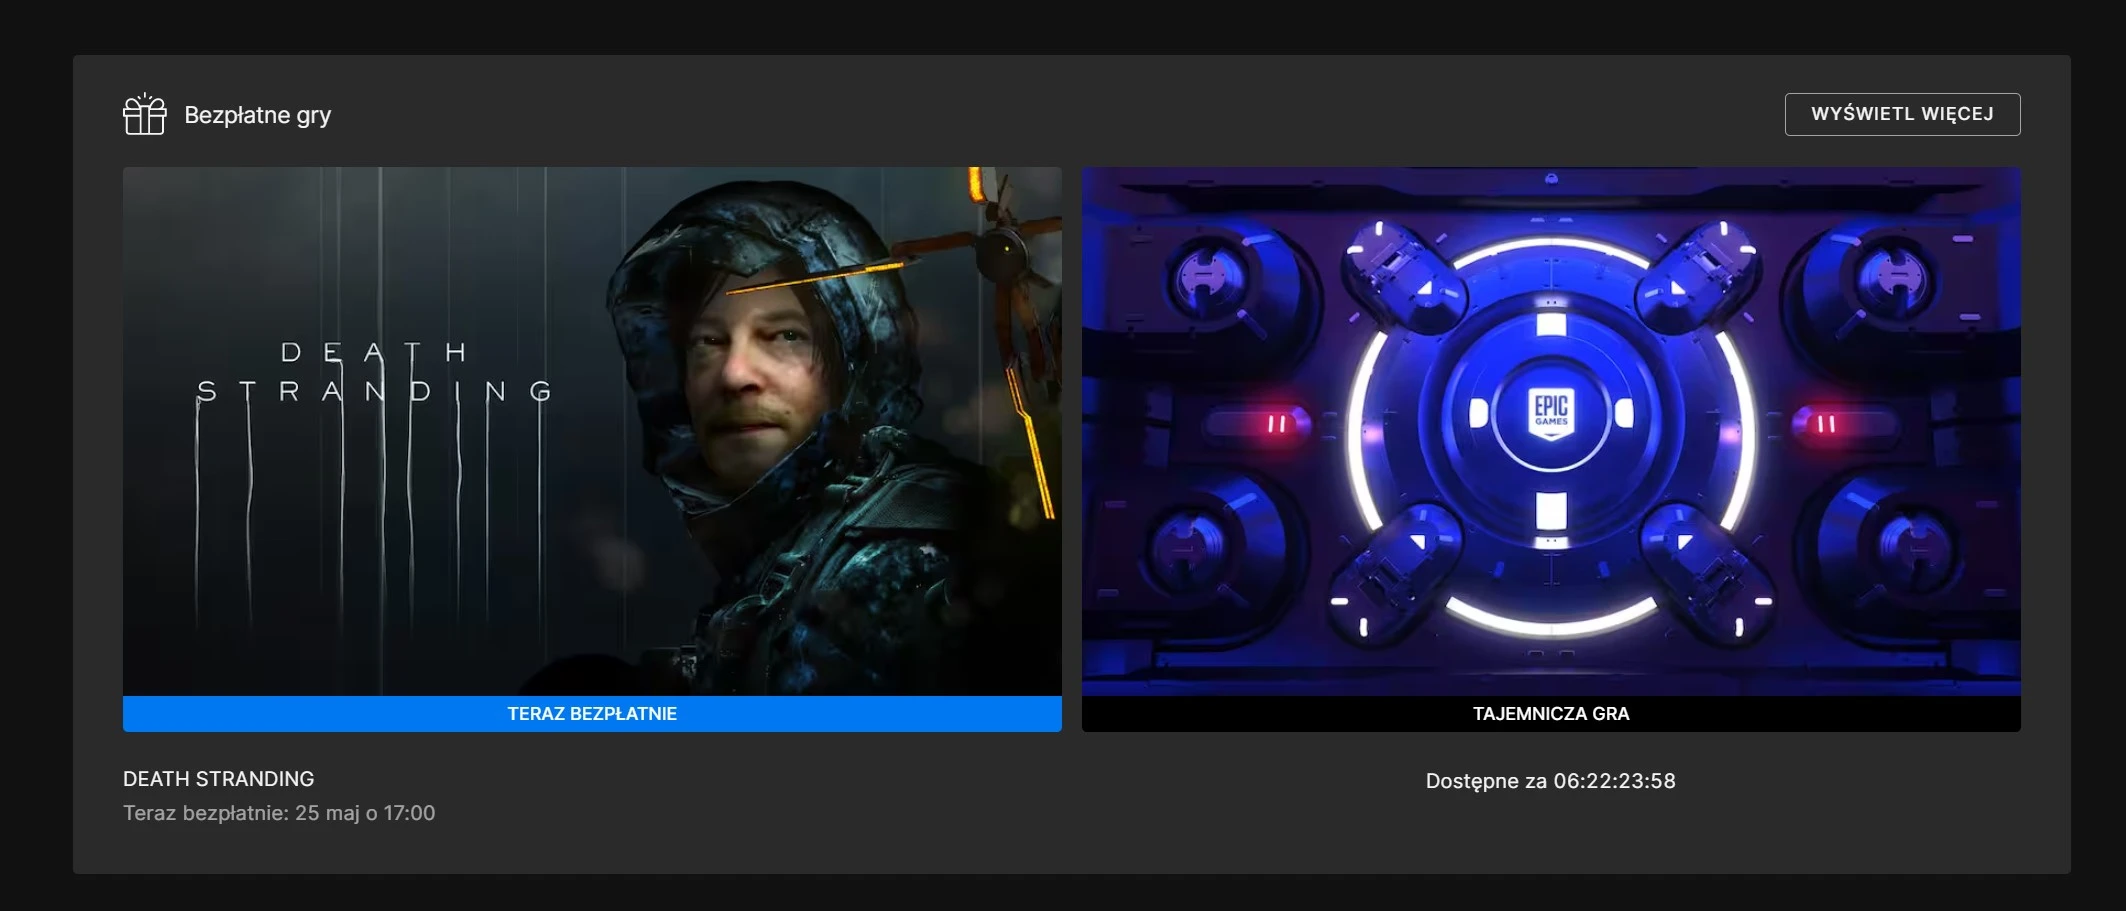Open the Bezpłatne gry section heading
Viewport: 2126px width, 911px height.
click(x=257, y=115)
